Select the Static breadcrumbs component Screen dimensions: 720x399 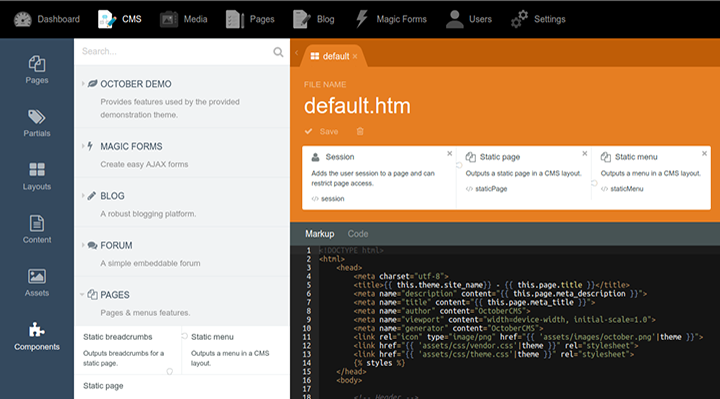point(128,350)
